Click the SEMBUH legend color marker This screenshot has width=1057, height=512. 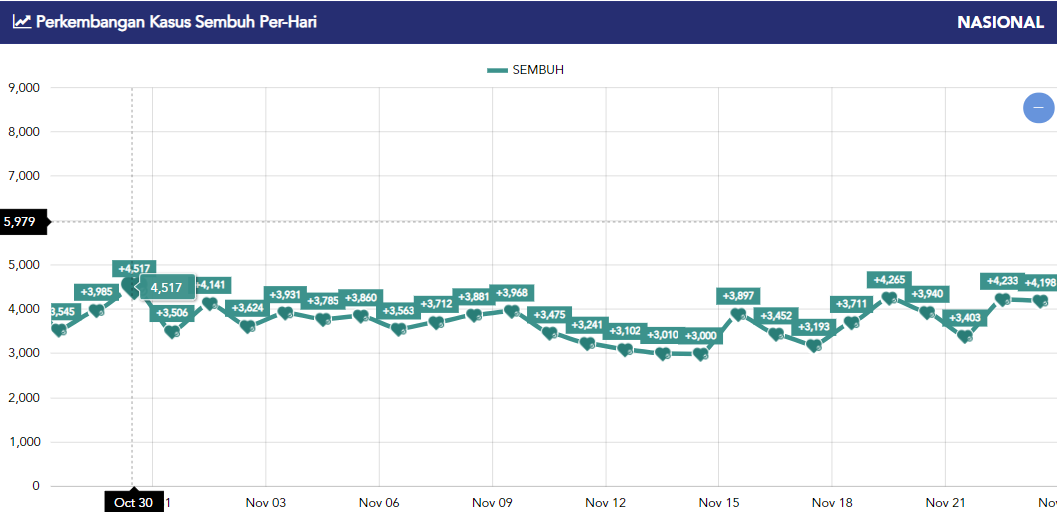click(x=497, y=70)
